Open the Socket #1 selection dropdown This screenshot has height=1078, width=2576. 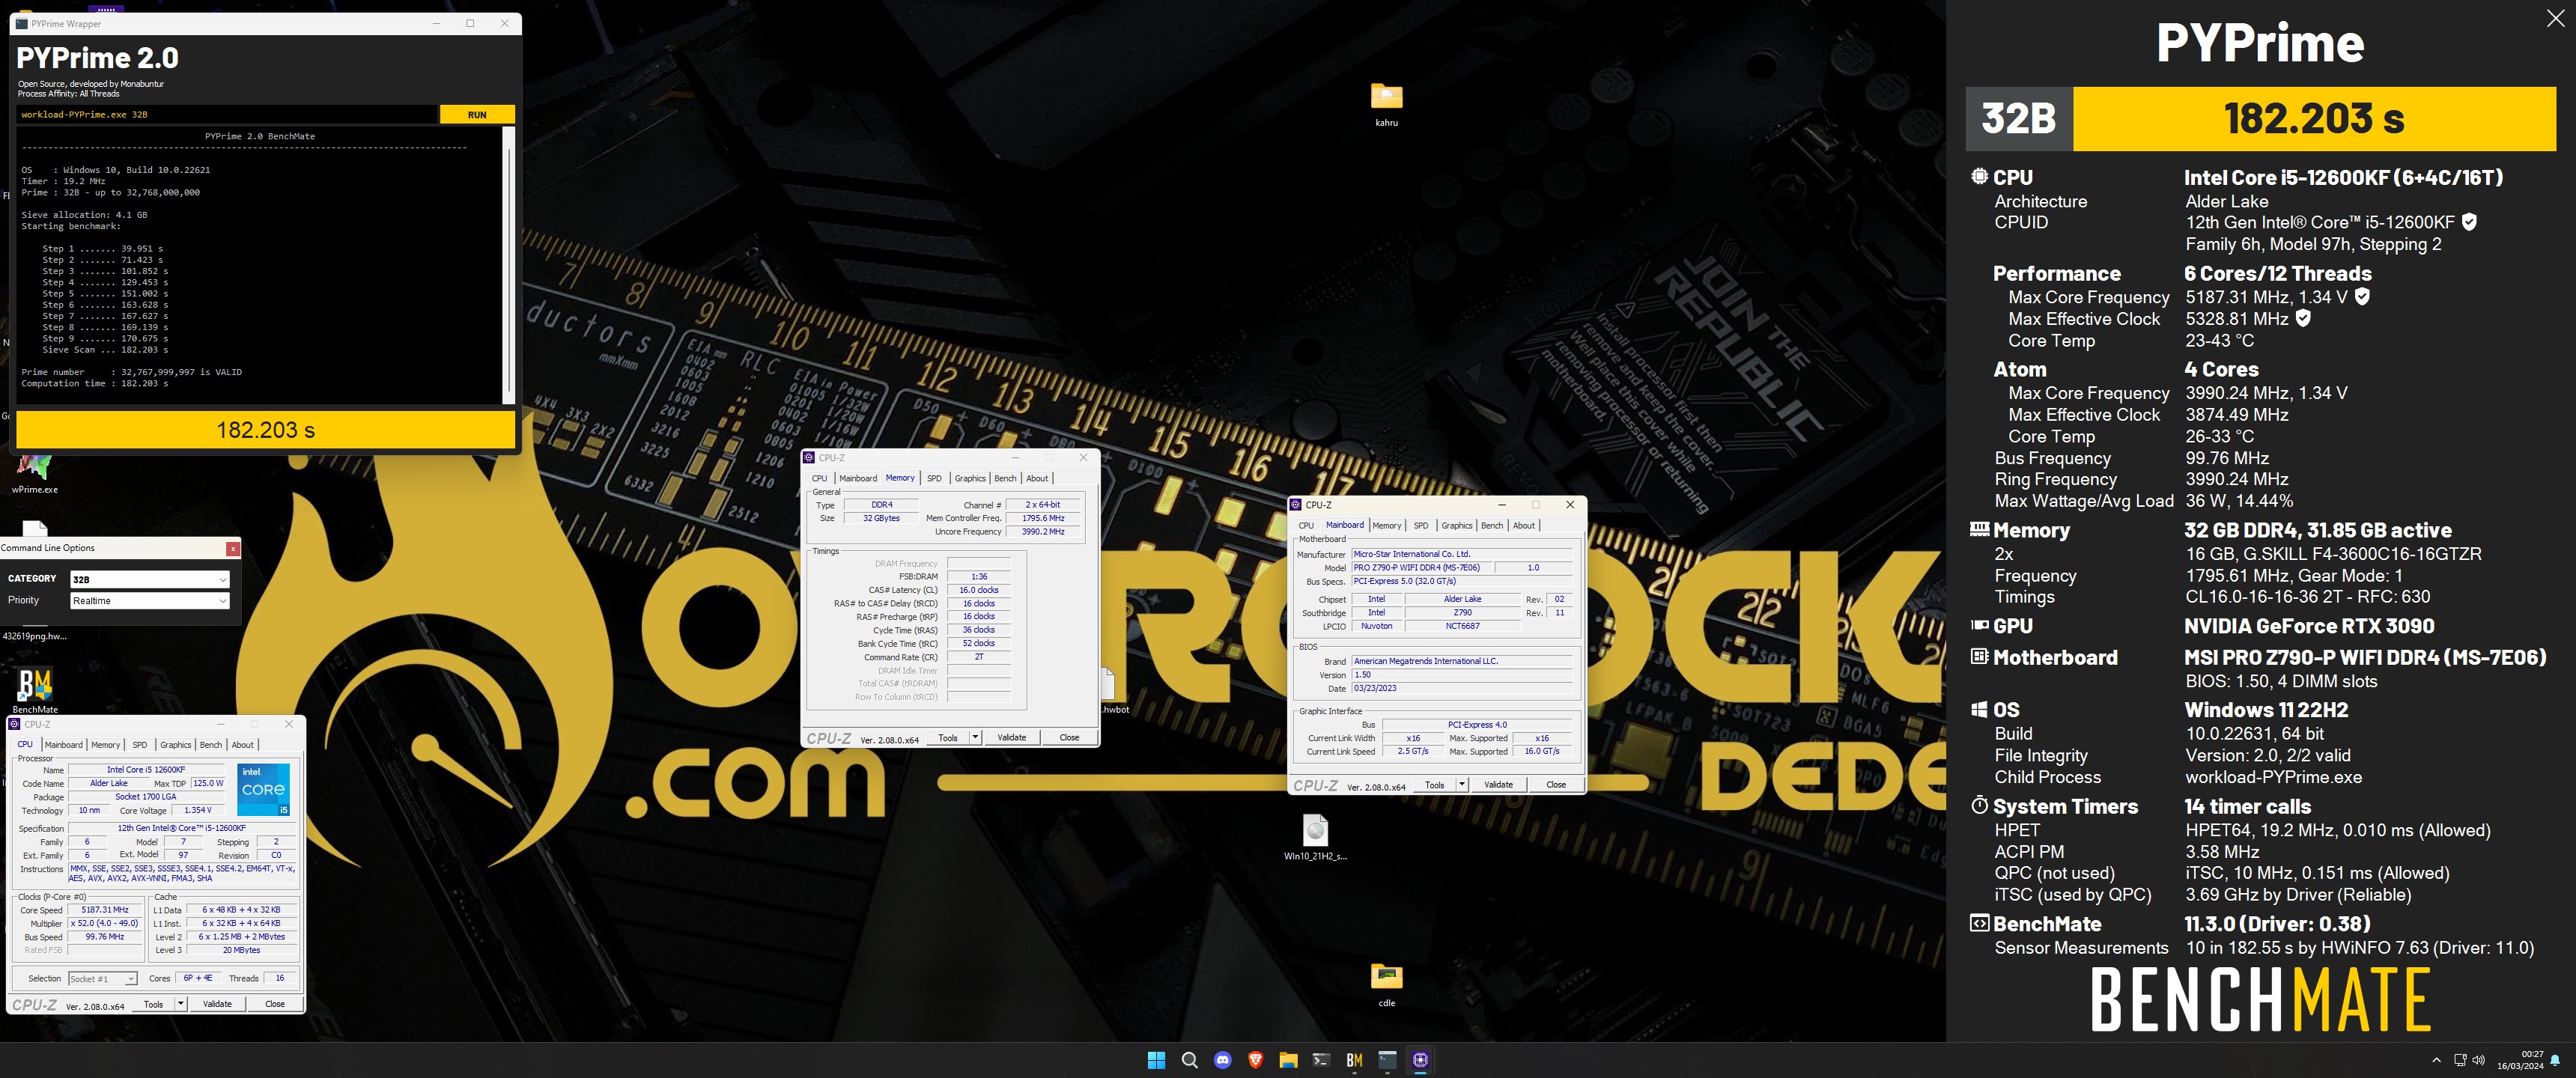(x=102, y=978)
